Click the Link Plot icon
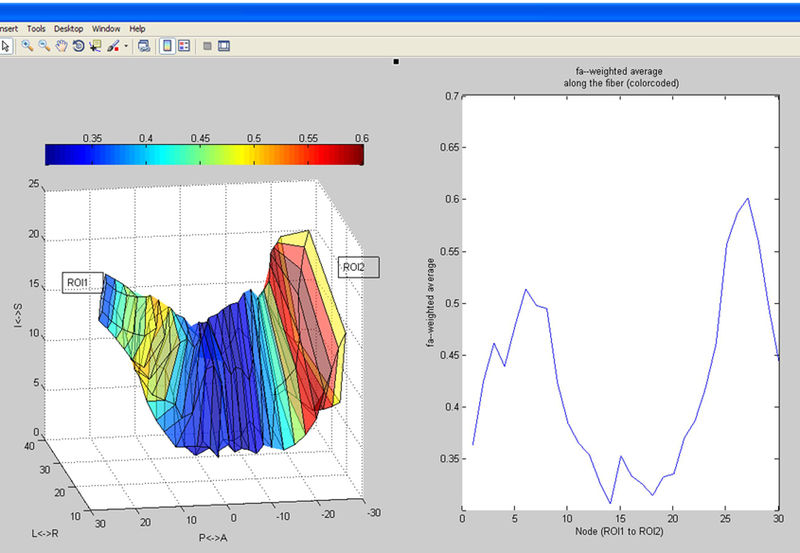The width and height of the screenshot is (800, 553). coord(144,46)
